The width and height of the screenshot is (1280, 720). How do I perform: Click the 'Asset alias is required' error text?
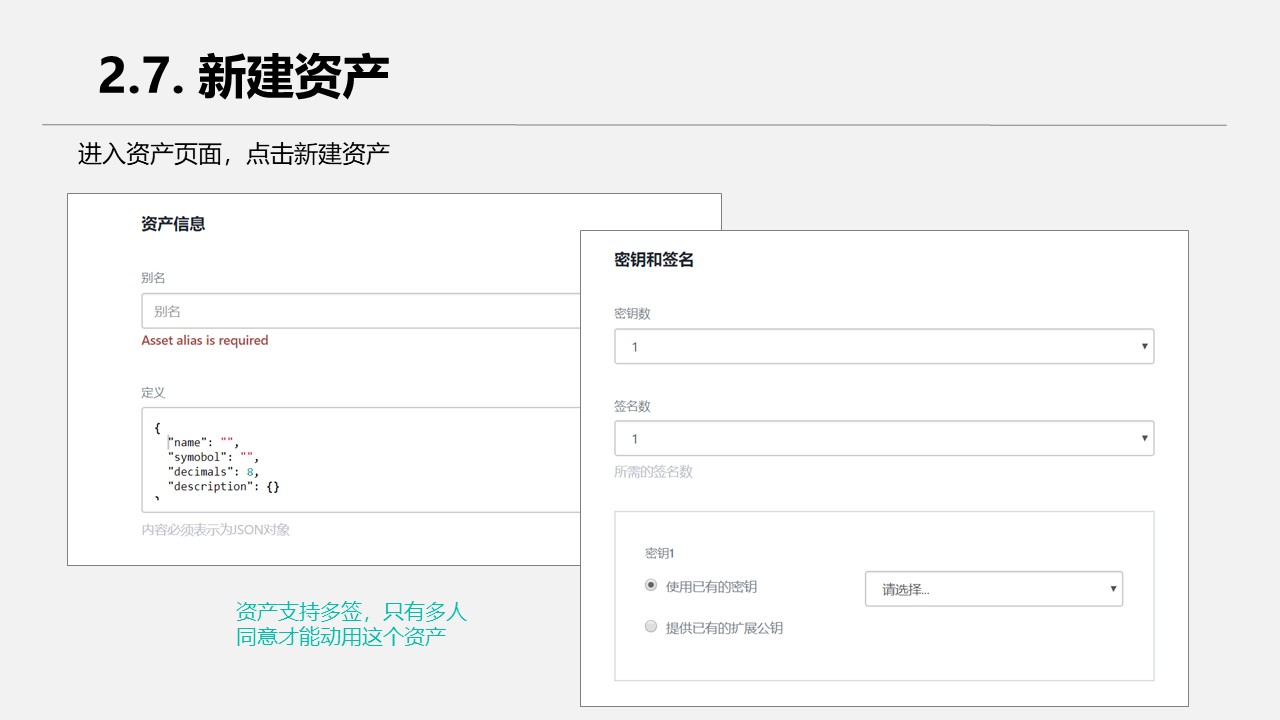(205, 340)
